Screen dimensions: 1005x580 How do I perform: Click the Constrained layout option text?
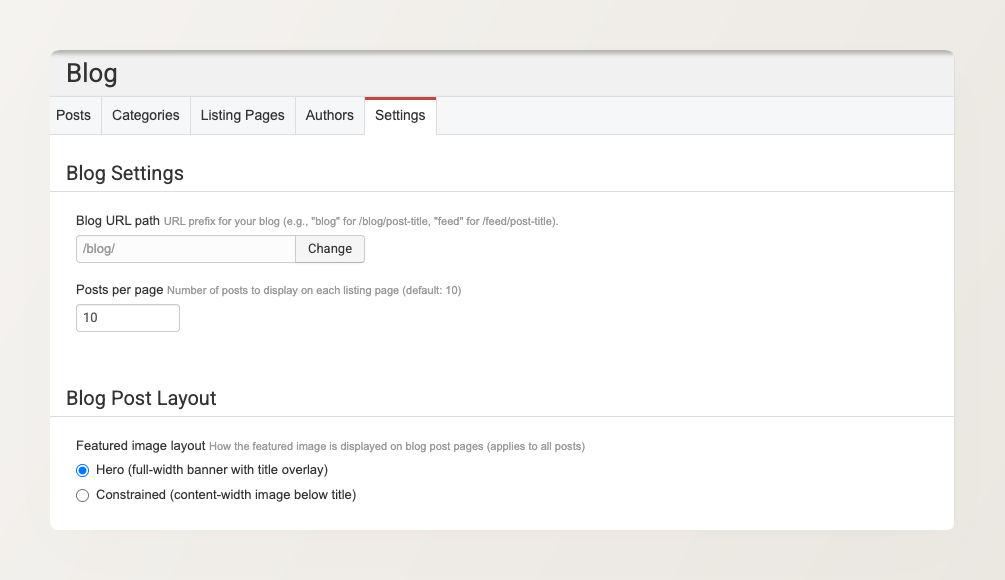227,495
